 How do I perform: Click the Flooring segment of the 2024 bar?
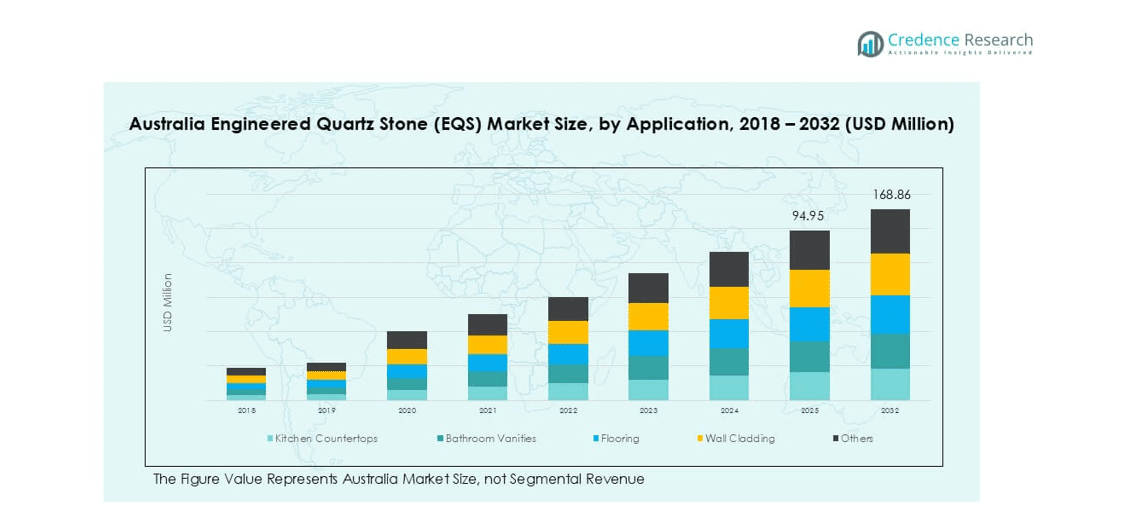(729, 333)
